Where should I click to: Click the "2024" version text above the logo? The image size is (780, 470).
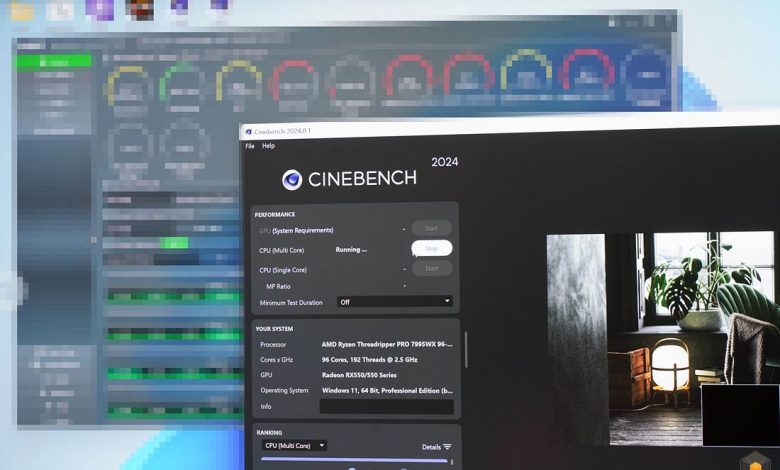click(x=445, y=162)
